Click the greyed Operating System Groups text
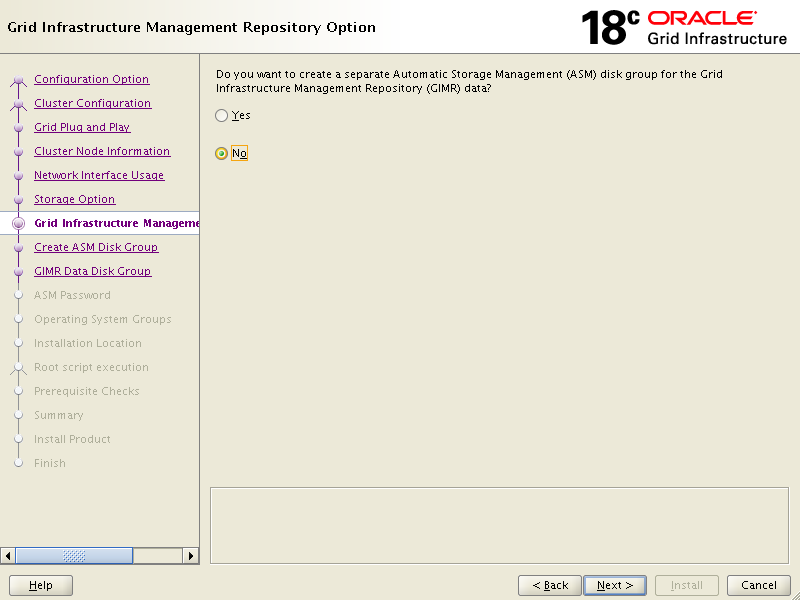 (103, 319)
